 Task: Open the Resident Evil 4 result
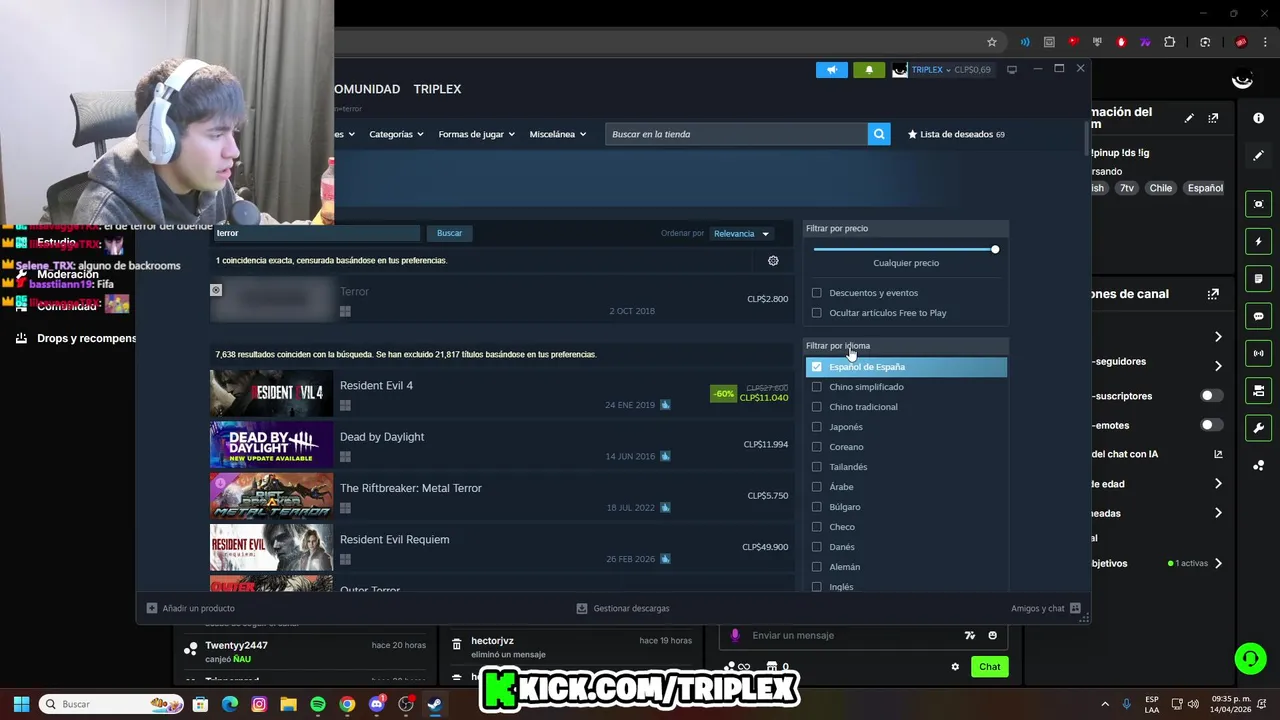coord(500,394)
